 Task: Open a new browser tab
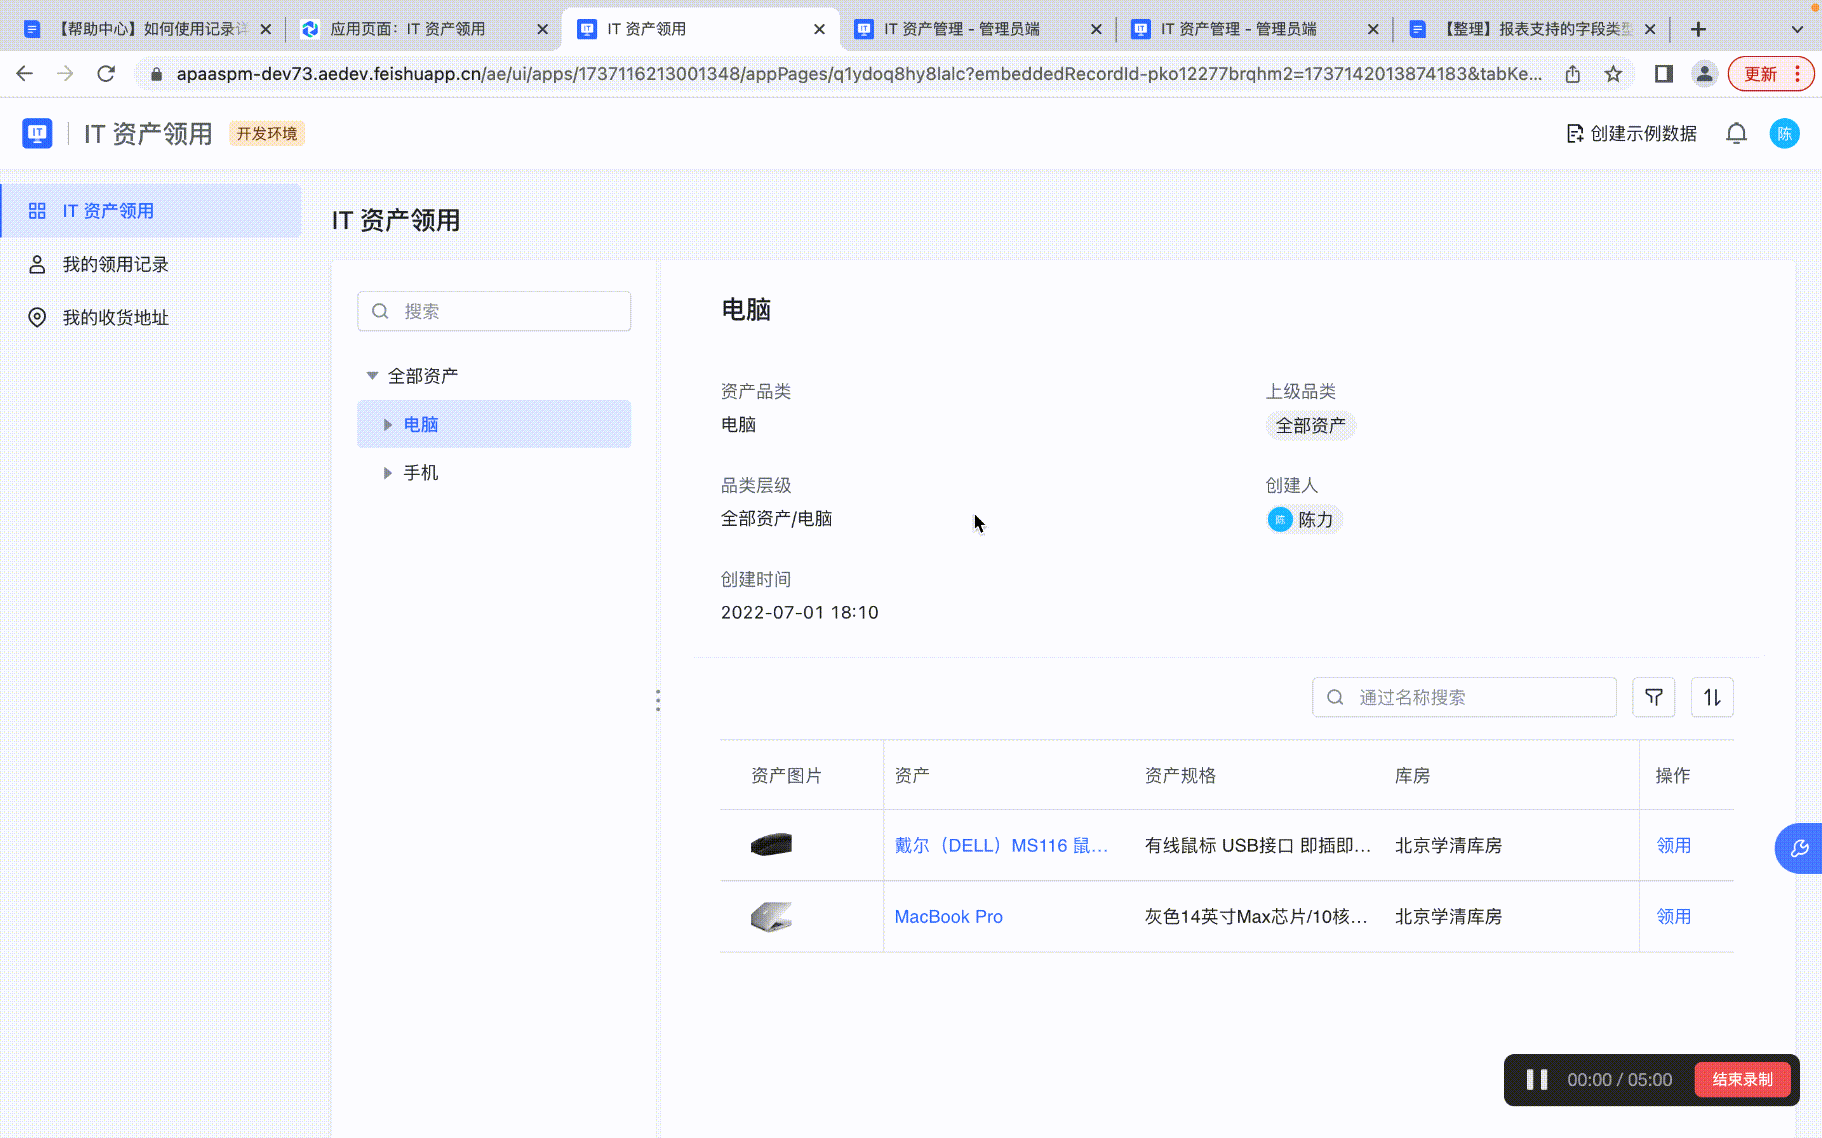point(1698,29)
